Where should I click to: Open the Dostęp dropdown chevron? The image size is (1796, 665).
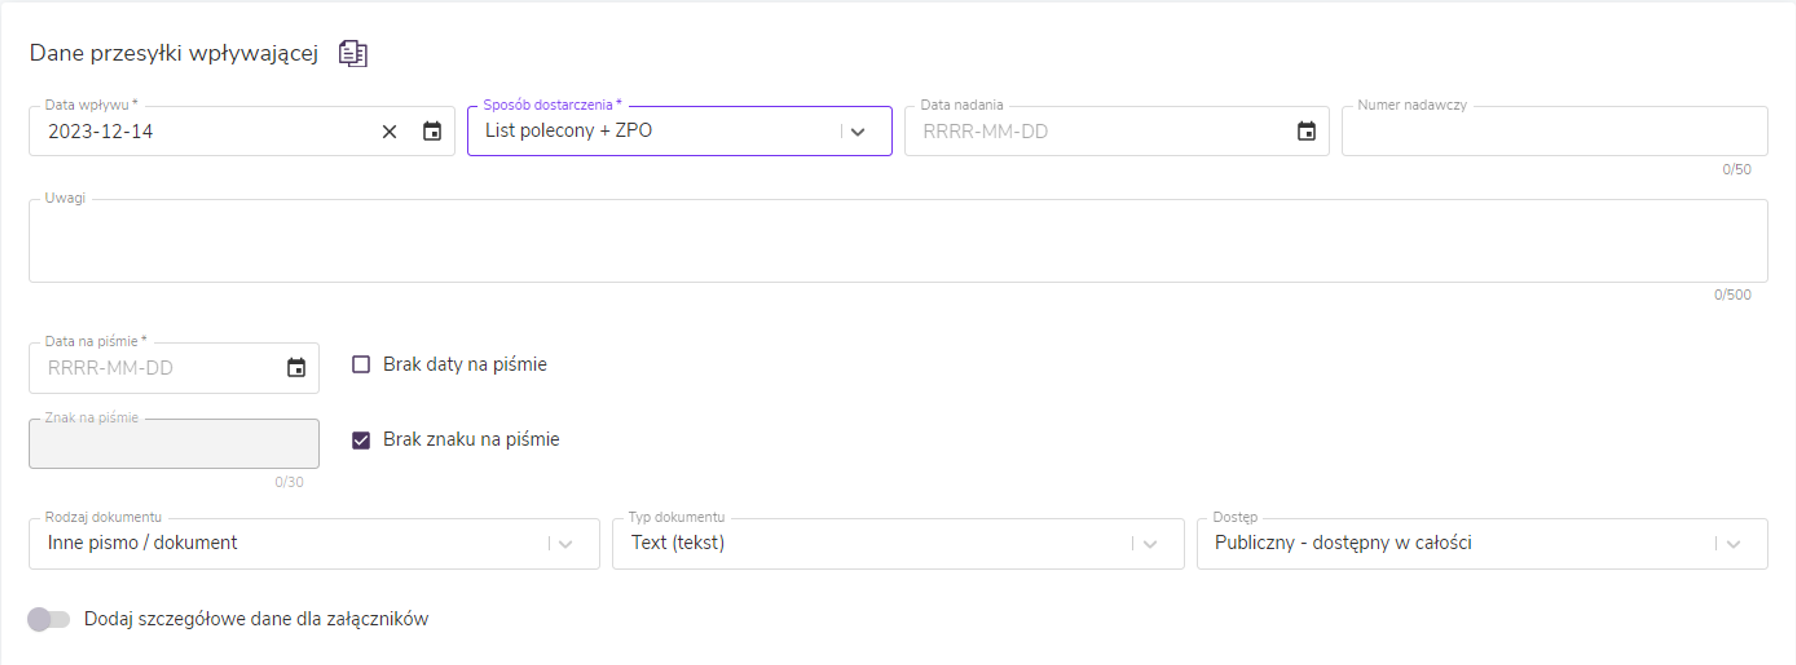[1734, 544]
